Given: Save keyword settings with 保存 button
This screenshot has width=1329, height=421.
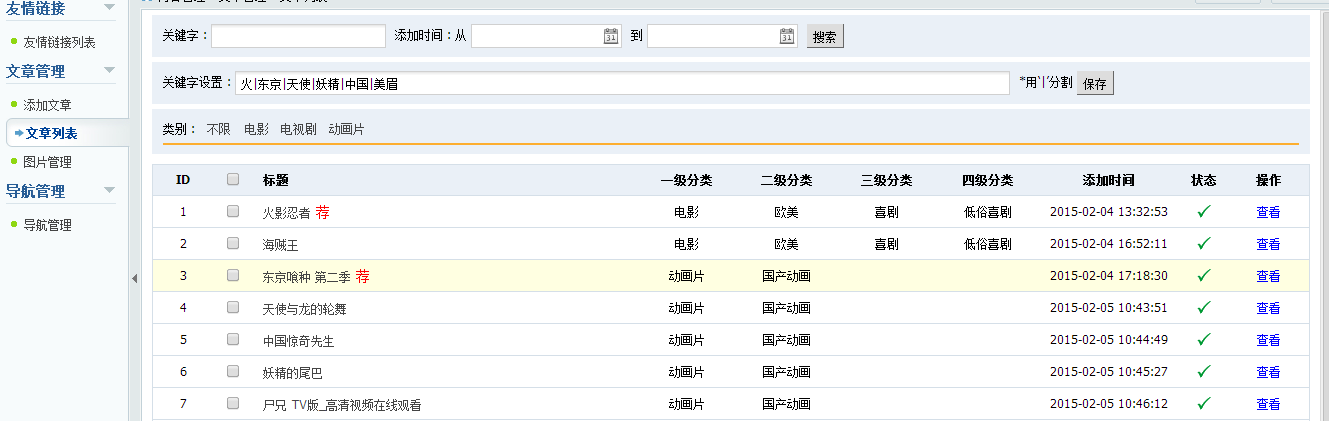Looking at the screenshot, I should coord(1095,84).
